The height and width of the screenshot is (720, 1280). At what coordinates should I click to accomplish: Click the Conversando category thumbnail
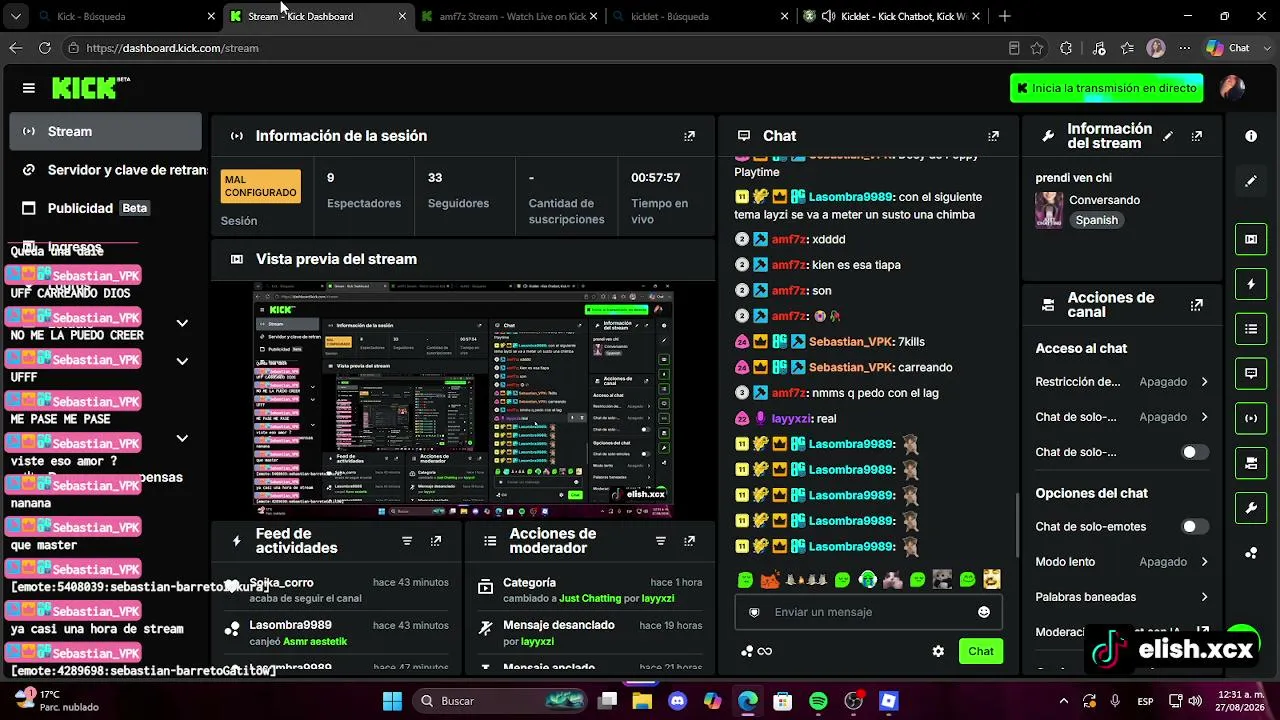[1049, 210]
